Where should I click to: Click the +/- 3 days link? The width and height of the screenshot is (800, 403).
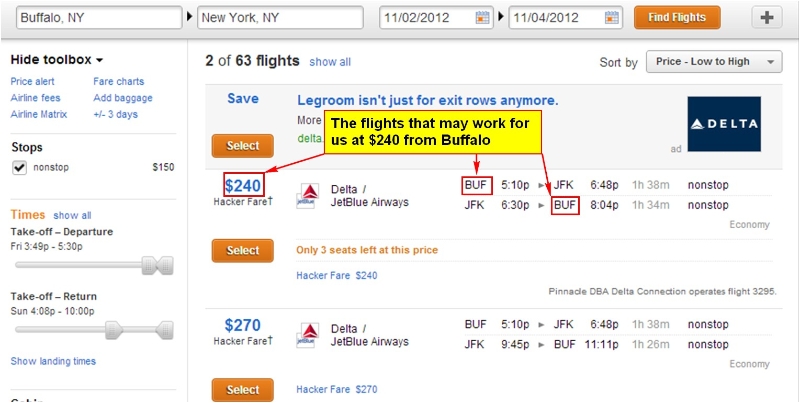115,114
